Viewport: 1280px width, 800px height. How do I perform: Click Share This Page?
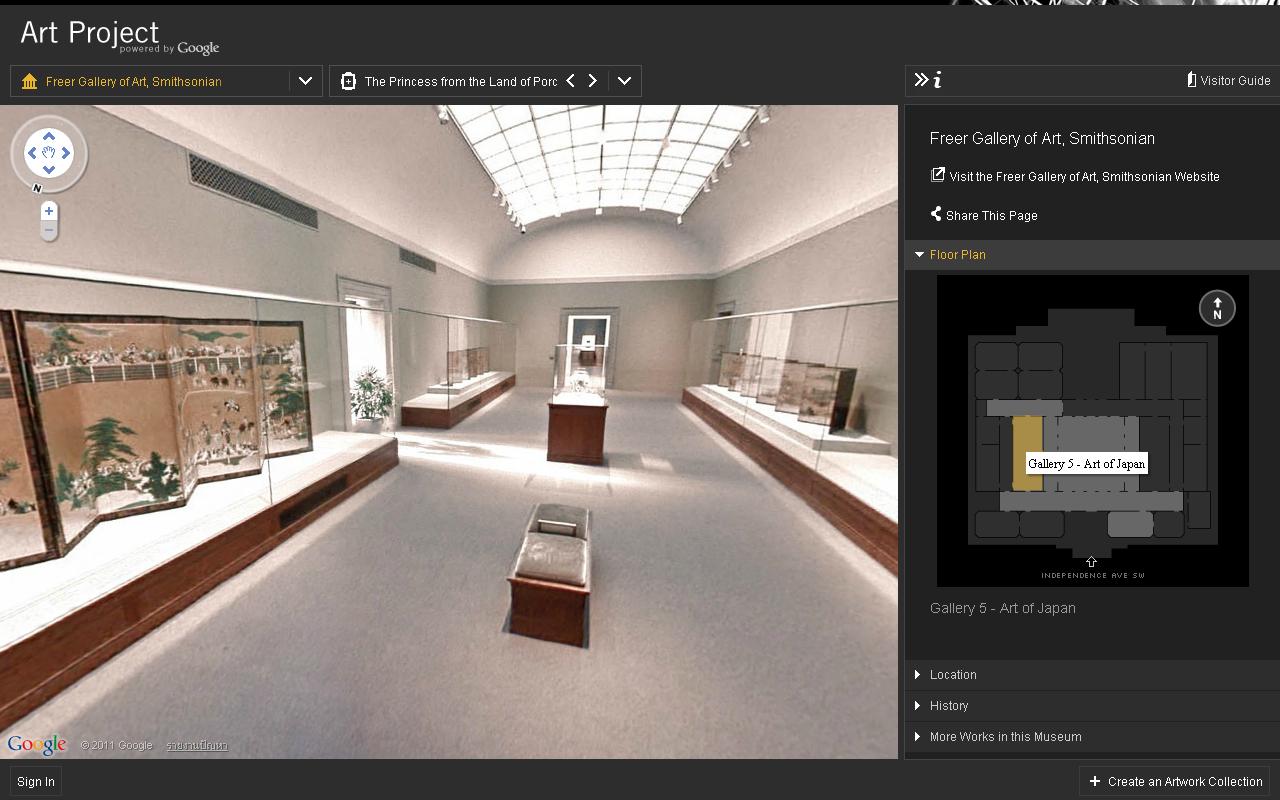pos(984,215)
